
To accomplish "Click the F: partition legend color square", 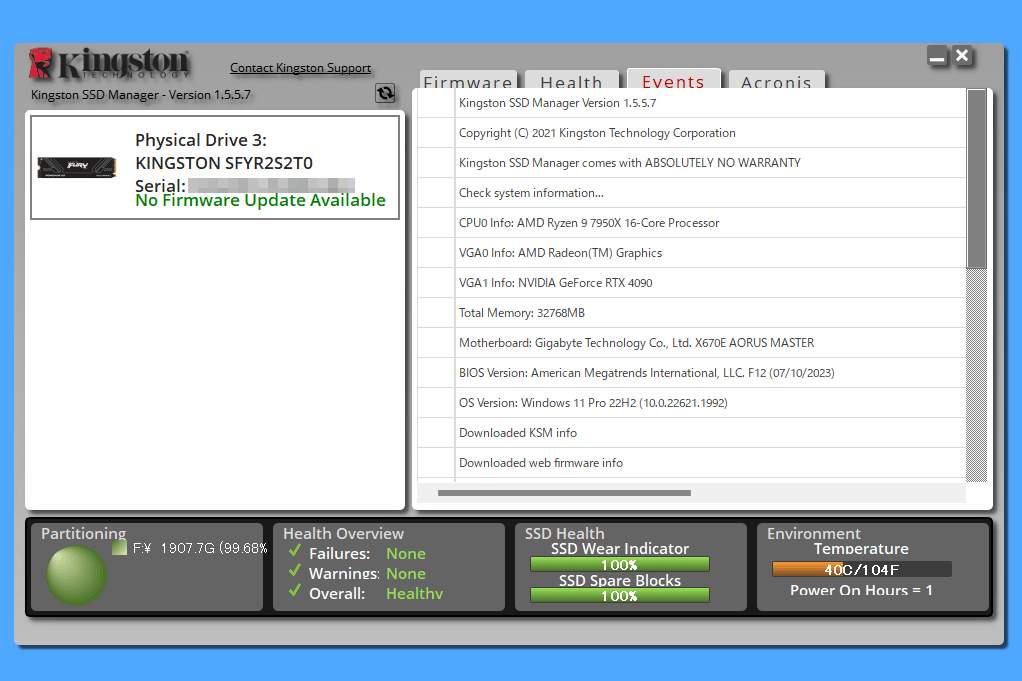I will (x=119, y=548).
